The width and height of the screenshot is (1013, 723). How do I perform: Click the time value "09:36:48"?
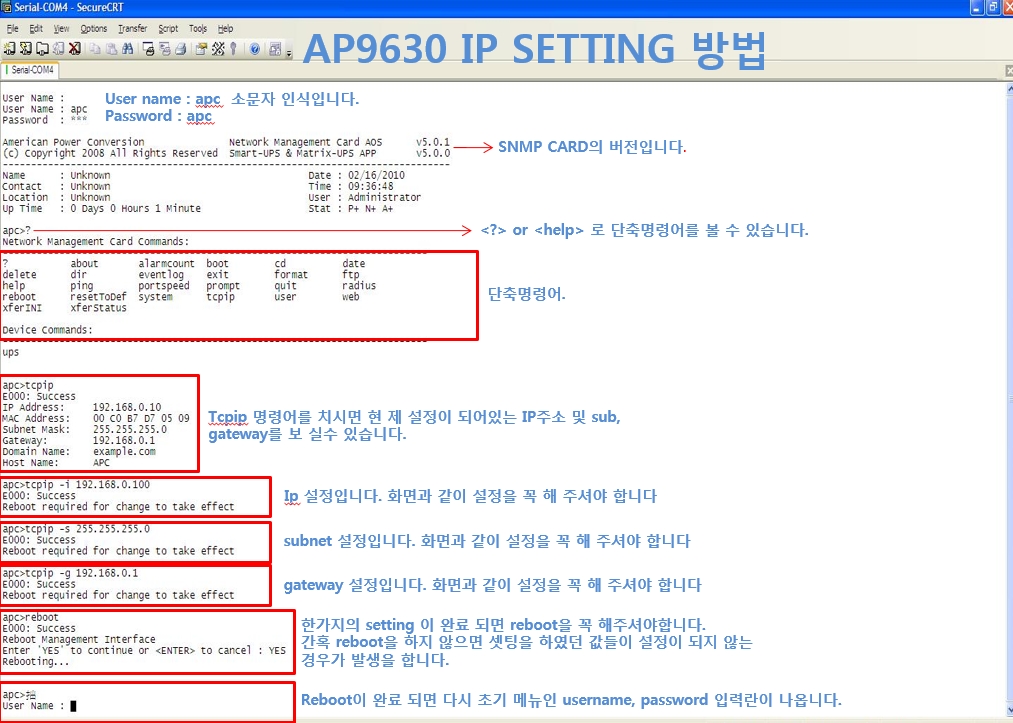[x=371, y=186]
